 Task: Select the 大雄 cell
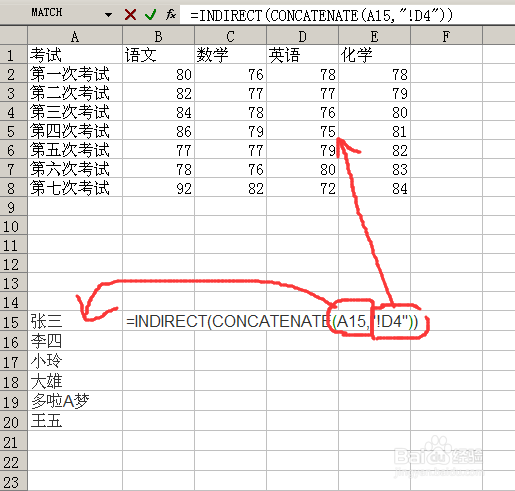pyautogui.click(x=75, y=381)
